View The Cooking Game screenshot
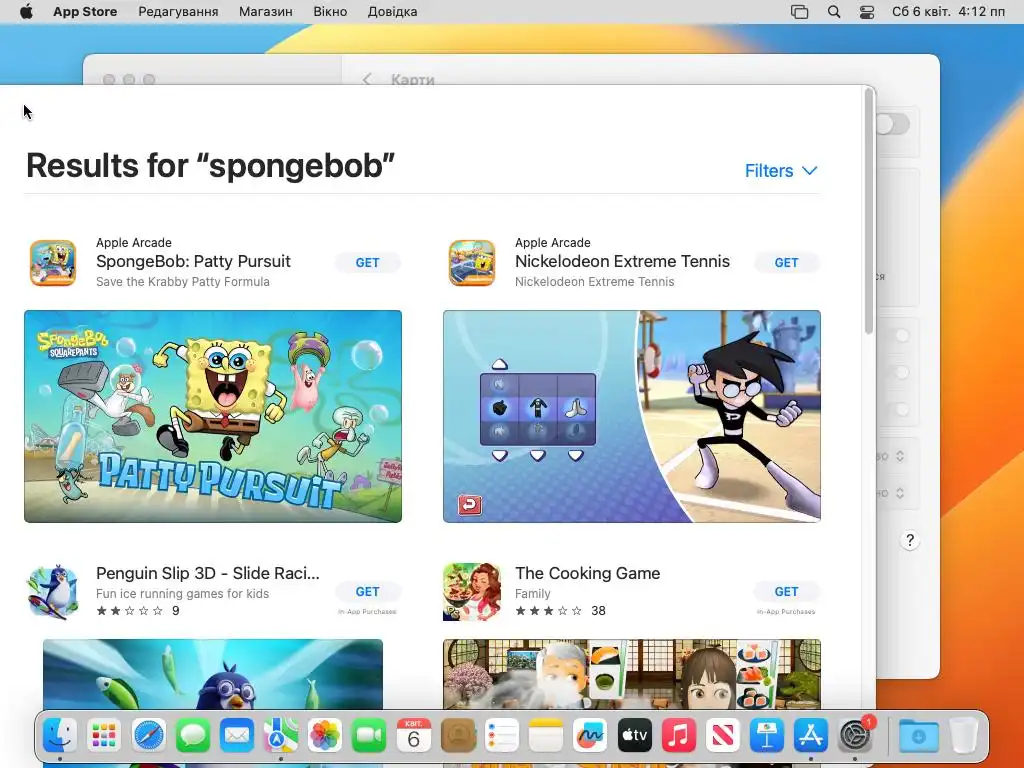Screen dimensions: 1024x768 tap(632, 675)
